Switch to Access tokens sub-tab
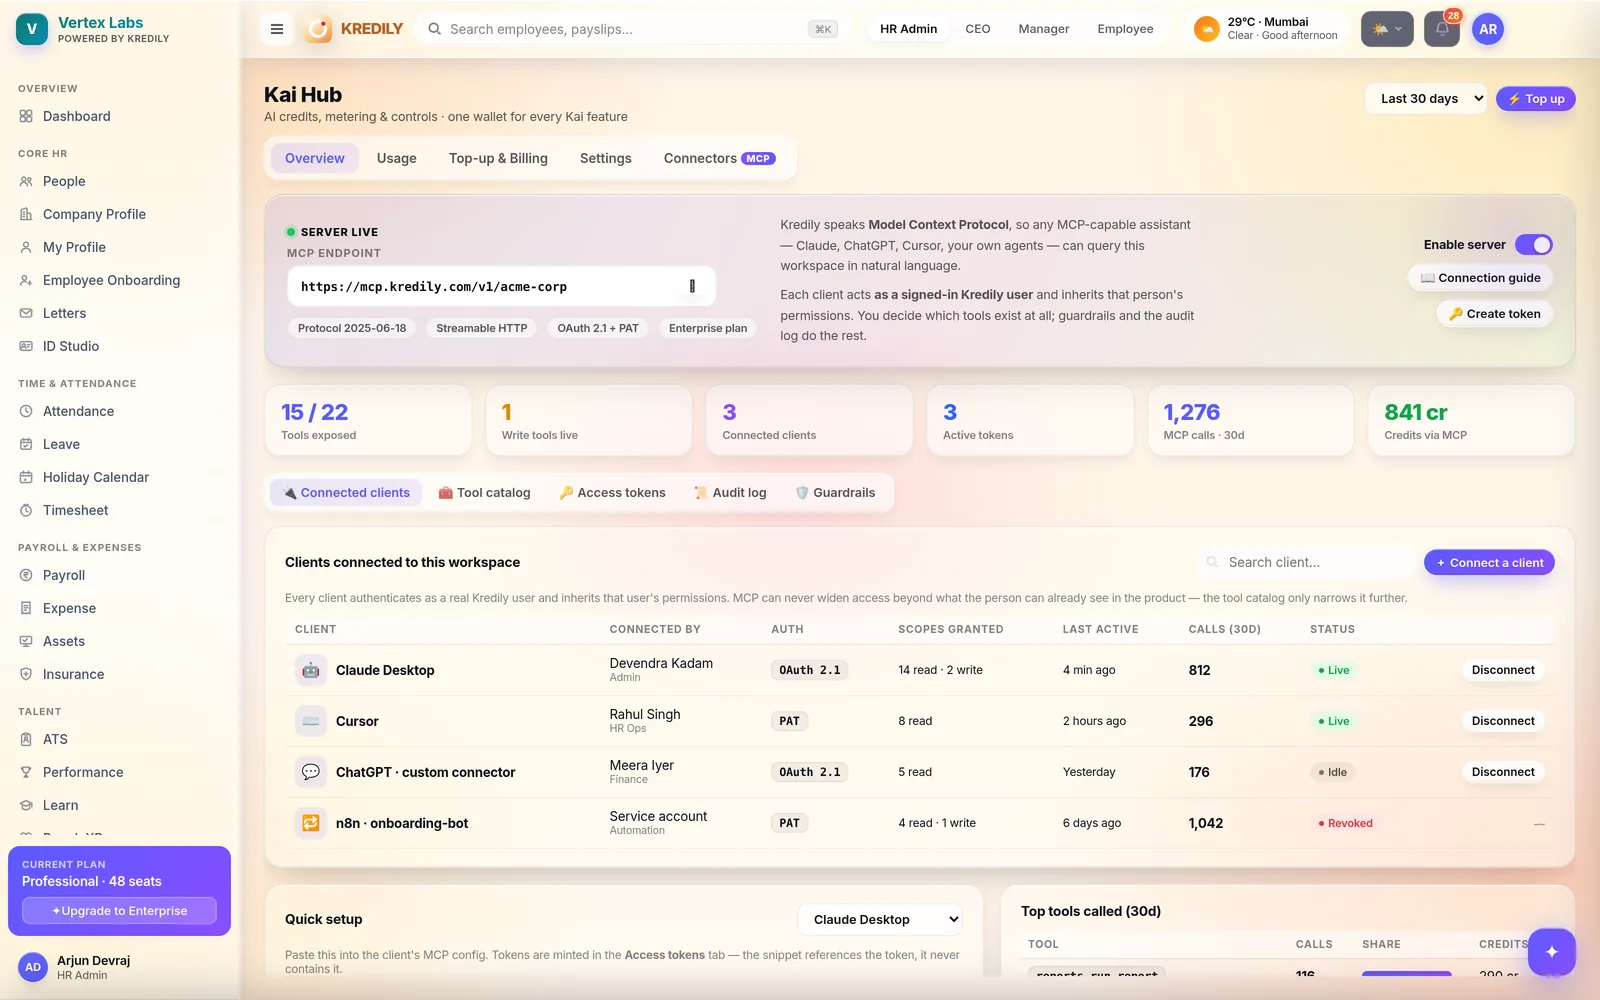This screenshot has height=1000, width=1600. 612,492
